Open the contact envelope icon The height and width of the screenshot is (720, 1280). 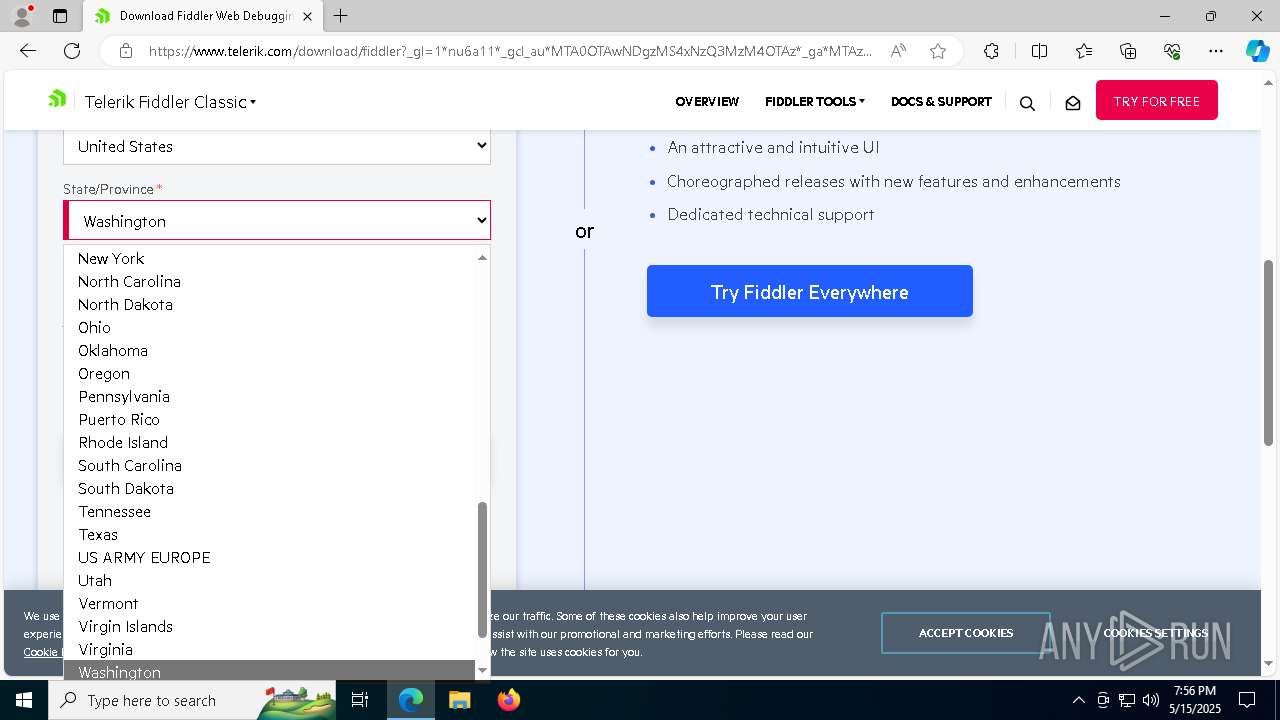click(1073, 103)
